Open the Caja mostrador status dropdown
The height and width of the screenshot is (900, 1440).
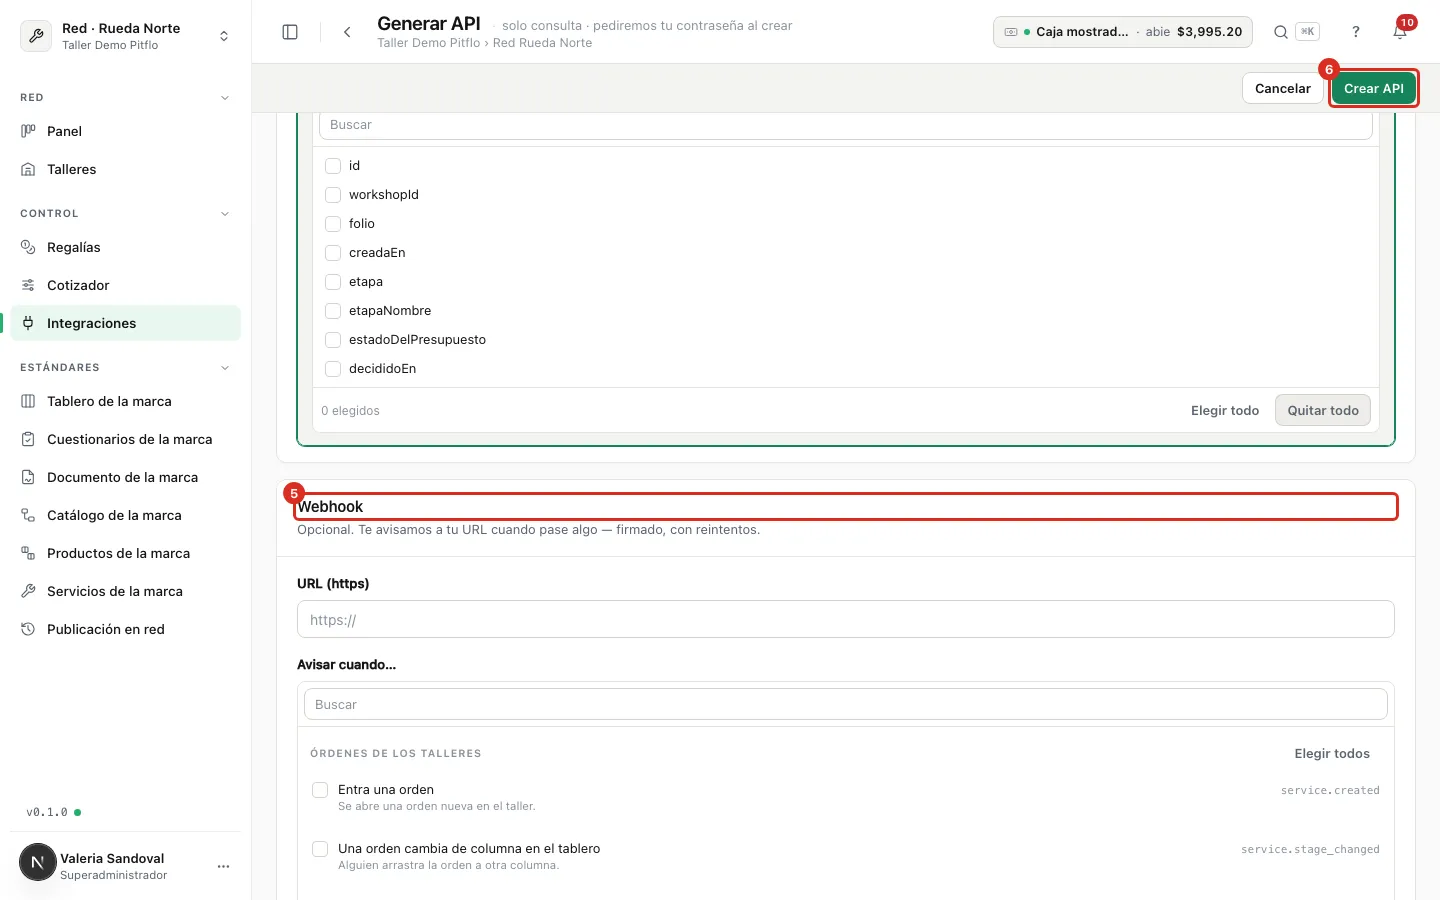[x=1123, y=32]
